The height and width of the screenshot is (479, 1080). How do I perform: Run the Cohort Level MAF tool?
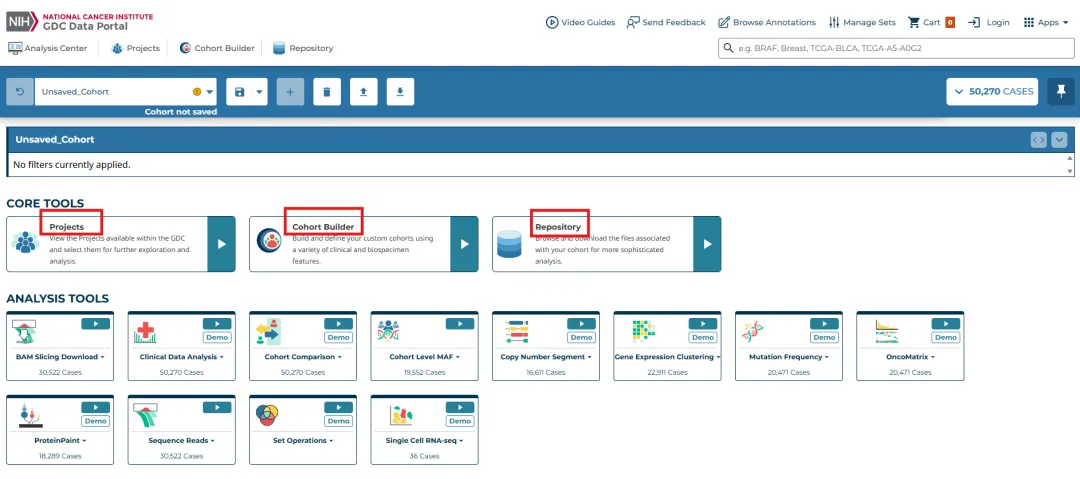pos(460,323)
